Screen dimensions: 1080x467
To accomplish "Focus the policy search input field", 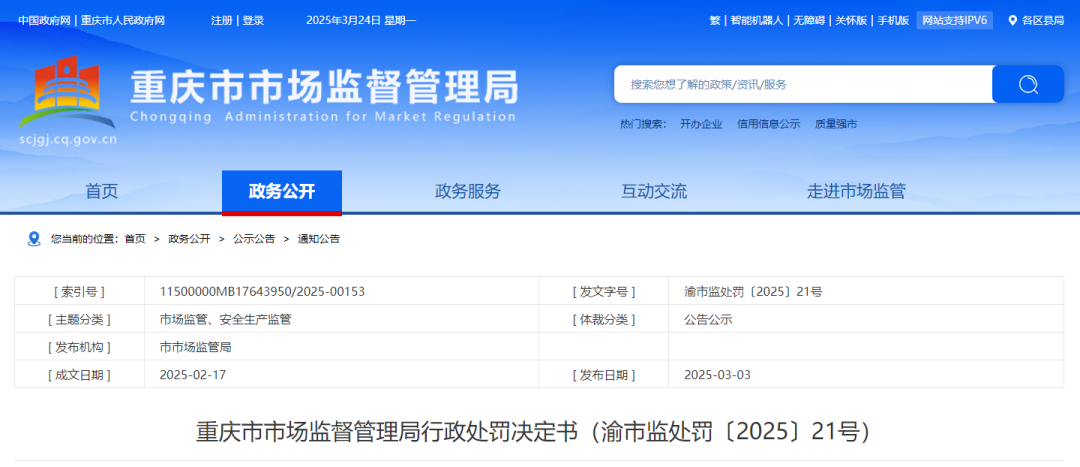I will 803,84.
